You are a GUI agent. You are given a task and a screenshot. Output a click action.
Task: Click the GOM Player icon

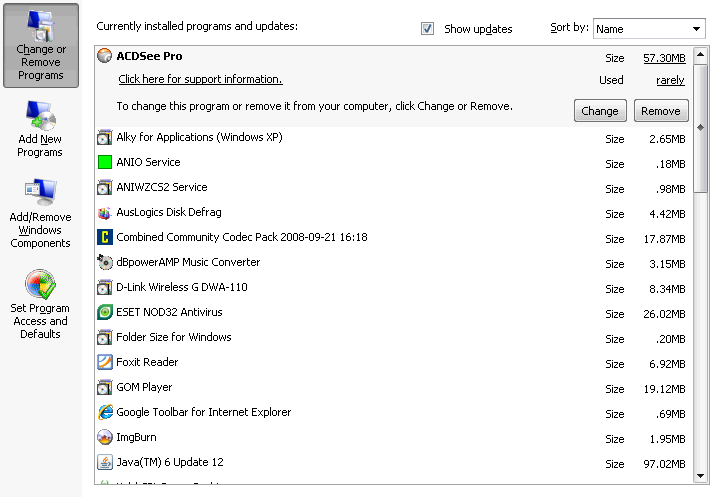click(105, 387)
